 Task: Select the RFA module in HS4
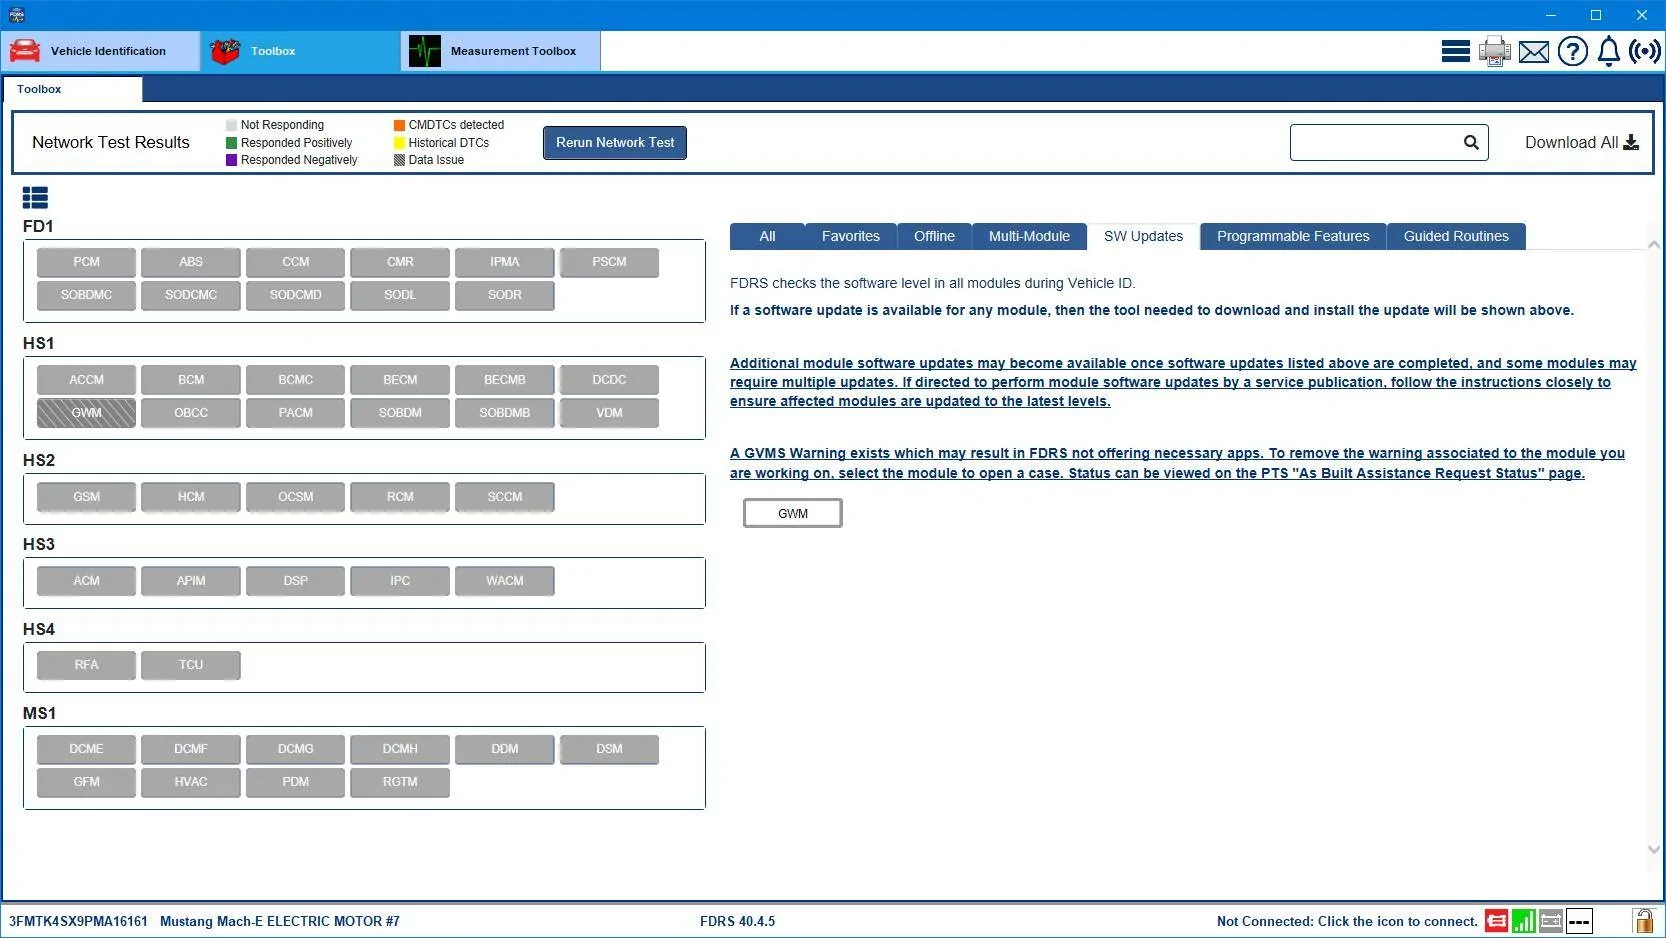point(86,665)
